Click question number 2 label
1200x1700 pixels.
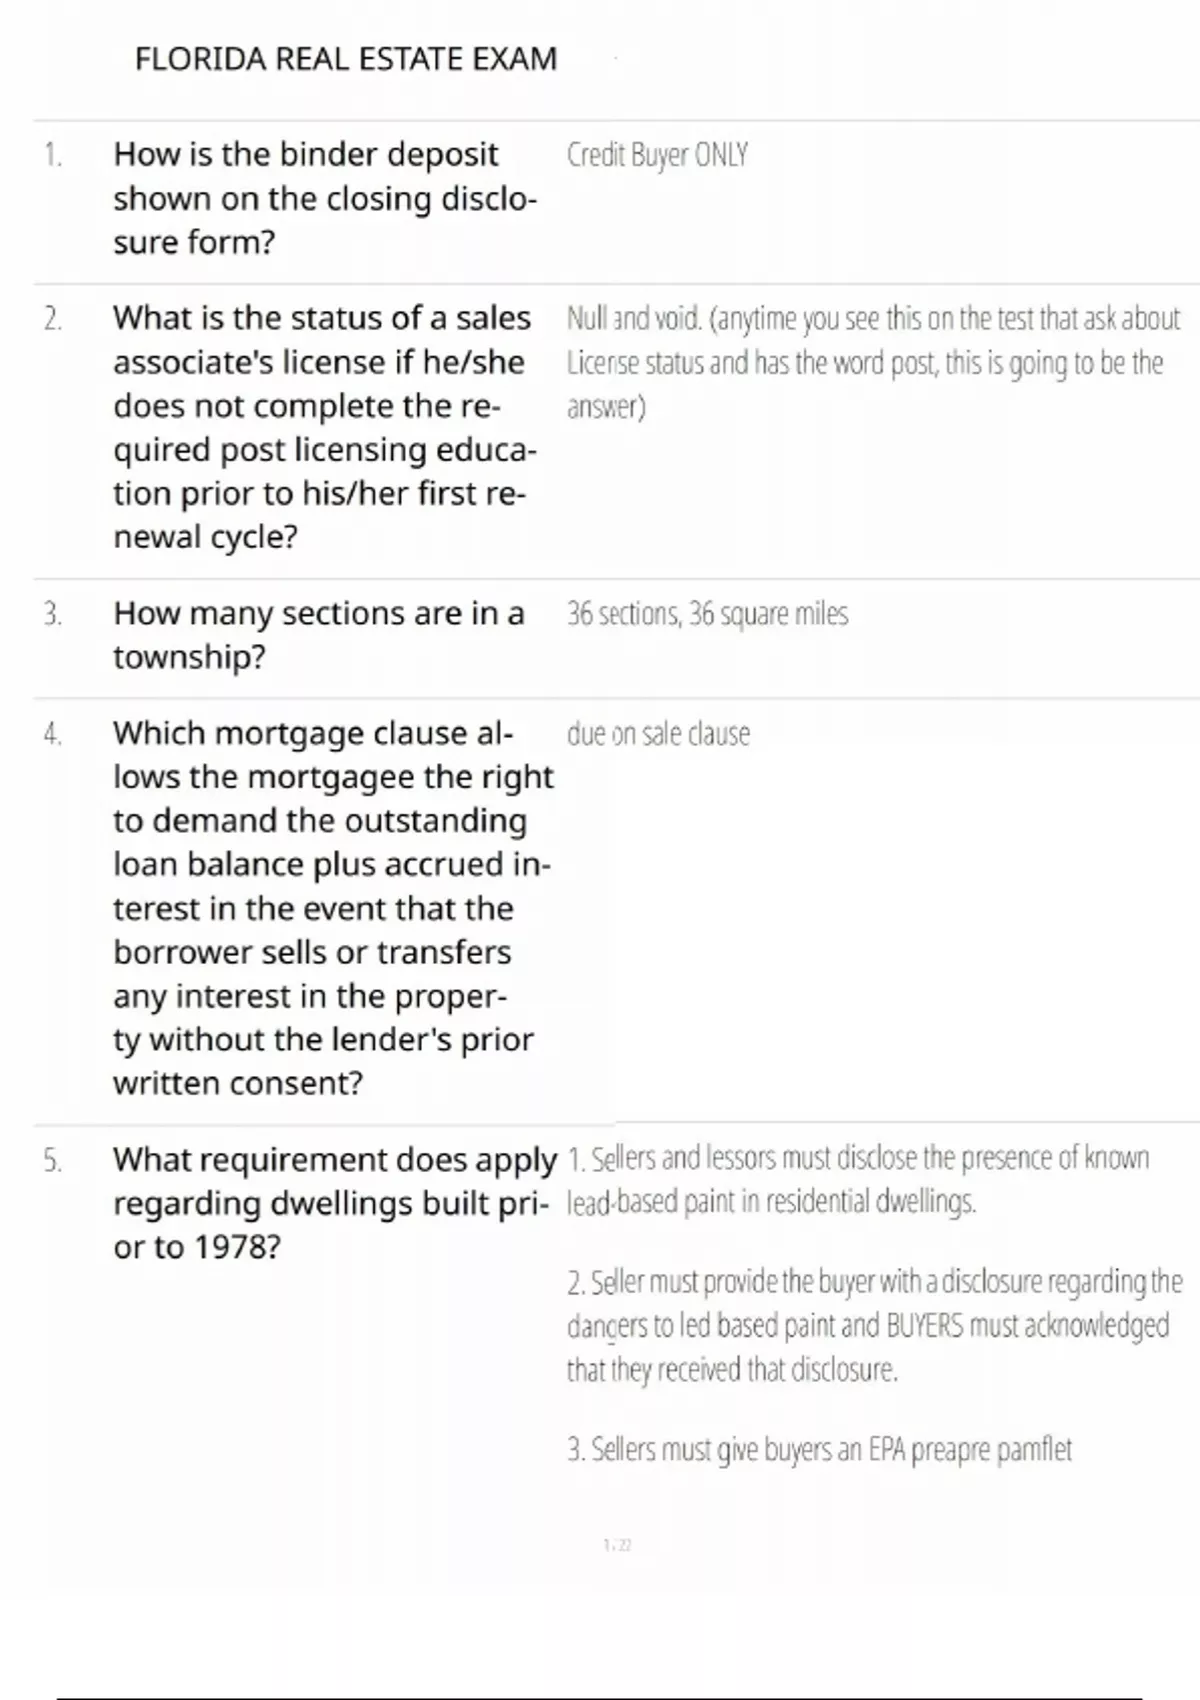53,319
